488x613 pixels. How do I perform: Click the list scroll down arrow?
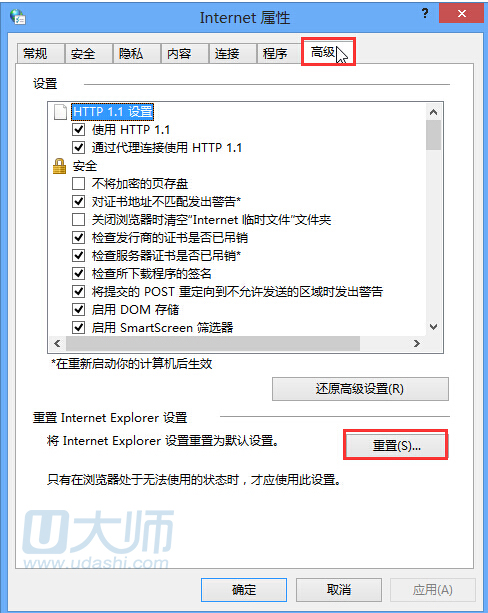433,327
